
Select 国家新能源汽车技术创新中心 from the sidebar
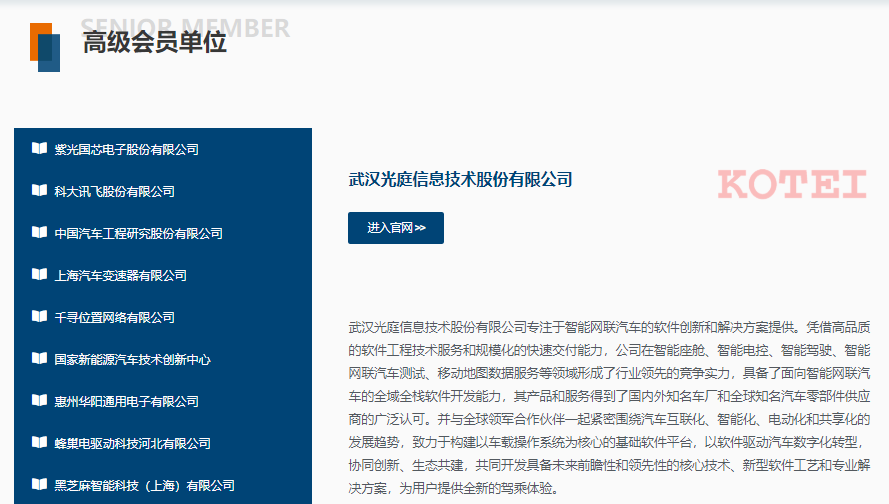(x=132, y=360)
